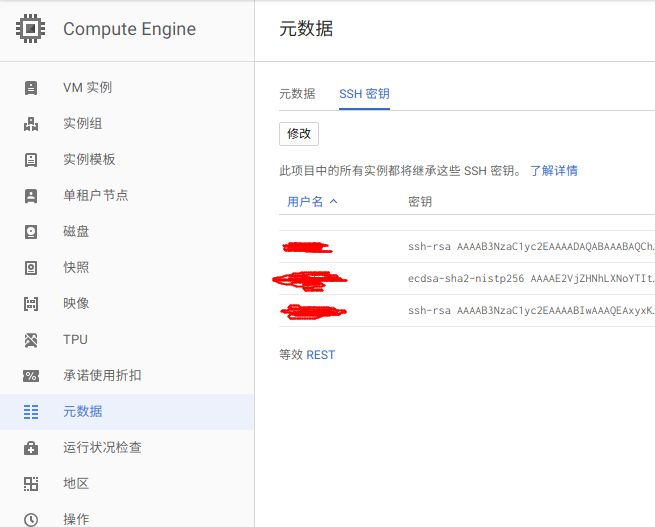Click the 磁盘 disk icon
The width and height of the screenshot is (655, 527).
31,231
